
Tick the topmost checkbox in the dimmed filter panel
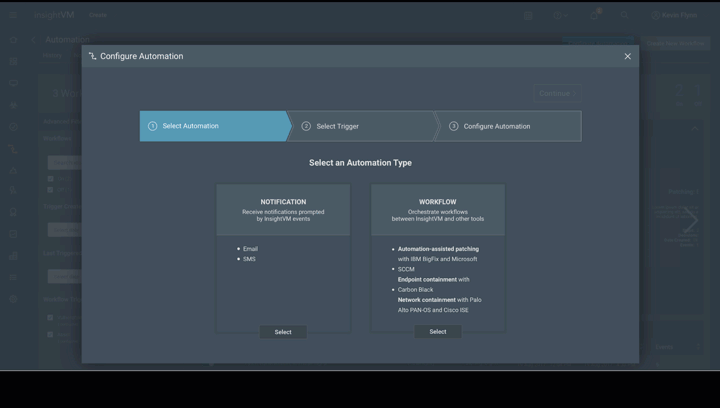point(50,179)
